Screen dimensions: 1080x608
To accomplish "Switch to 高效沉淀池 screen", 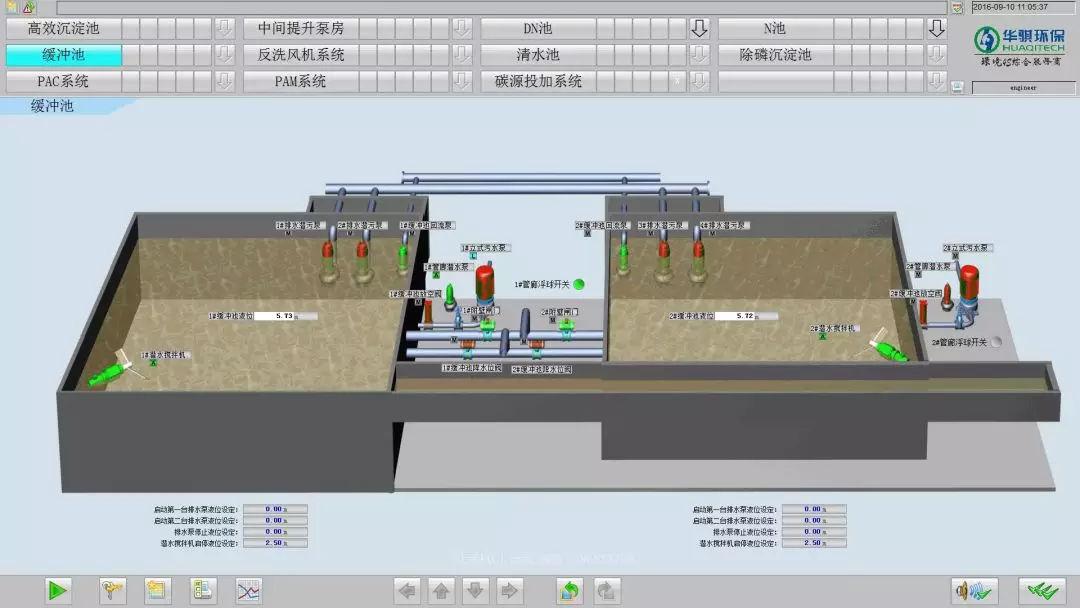I will (63, 28).
